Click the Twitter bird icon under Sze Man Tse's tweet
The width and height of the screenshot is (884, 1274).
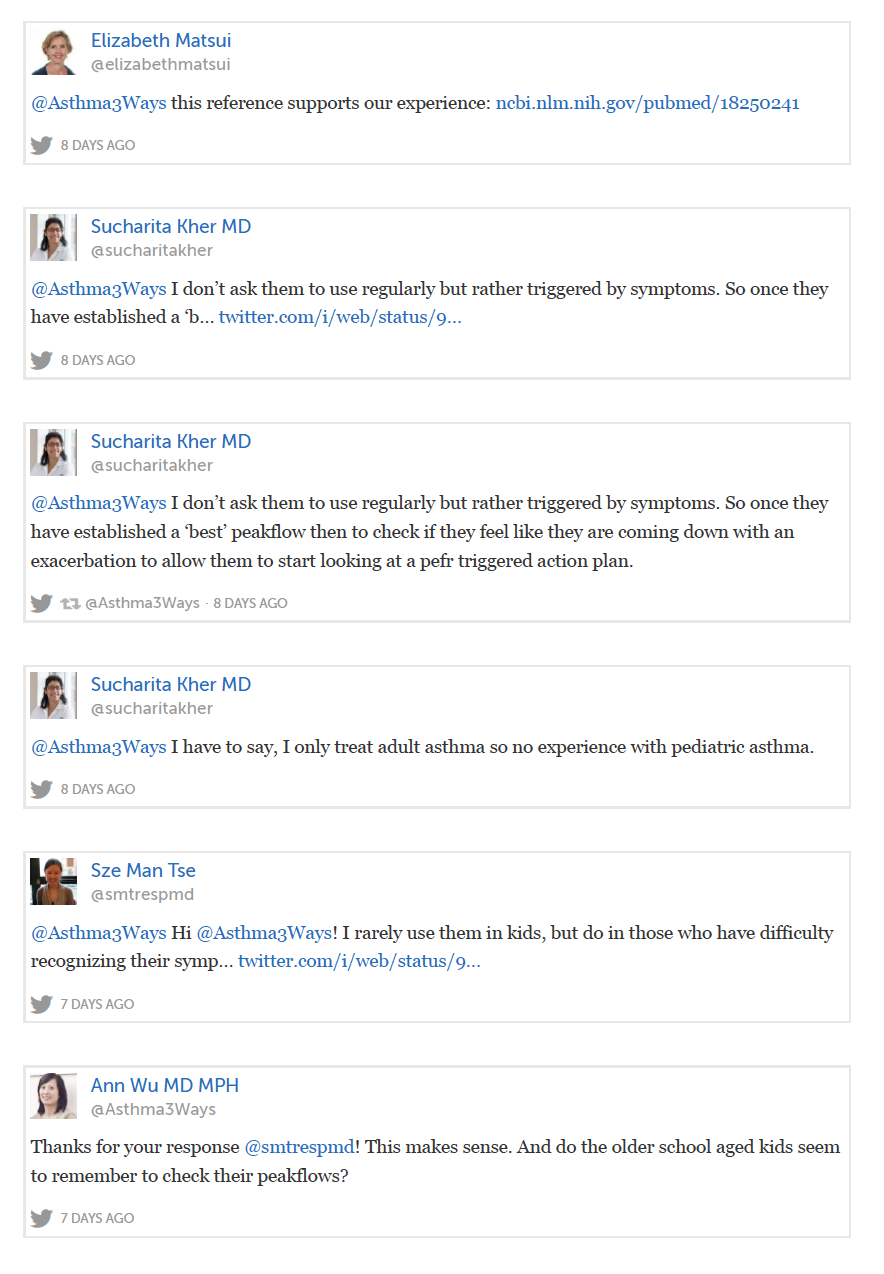[41, 1004]
